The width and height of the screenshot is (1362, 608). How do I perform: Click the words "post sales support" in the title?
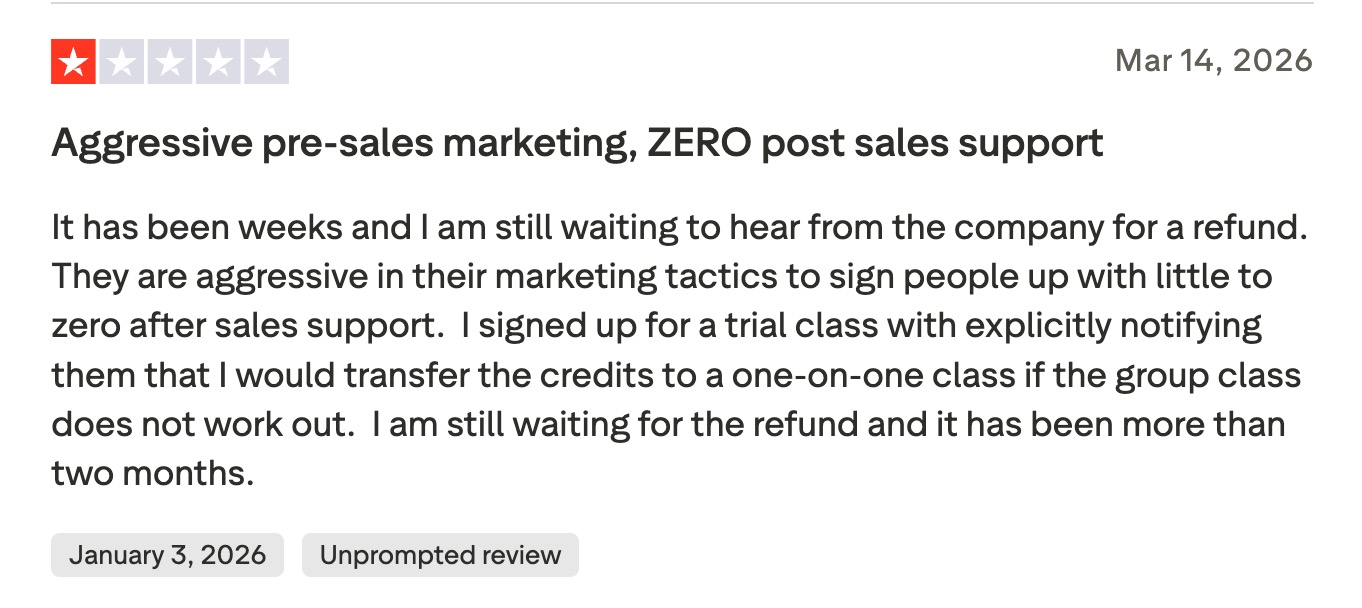click(x=932, y=144)
